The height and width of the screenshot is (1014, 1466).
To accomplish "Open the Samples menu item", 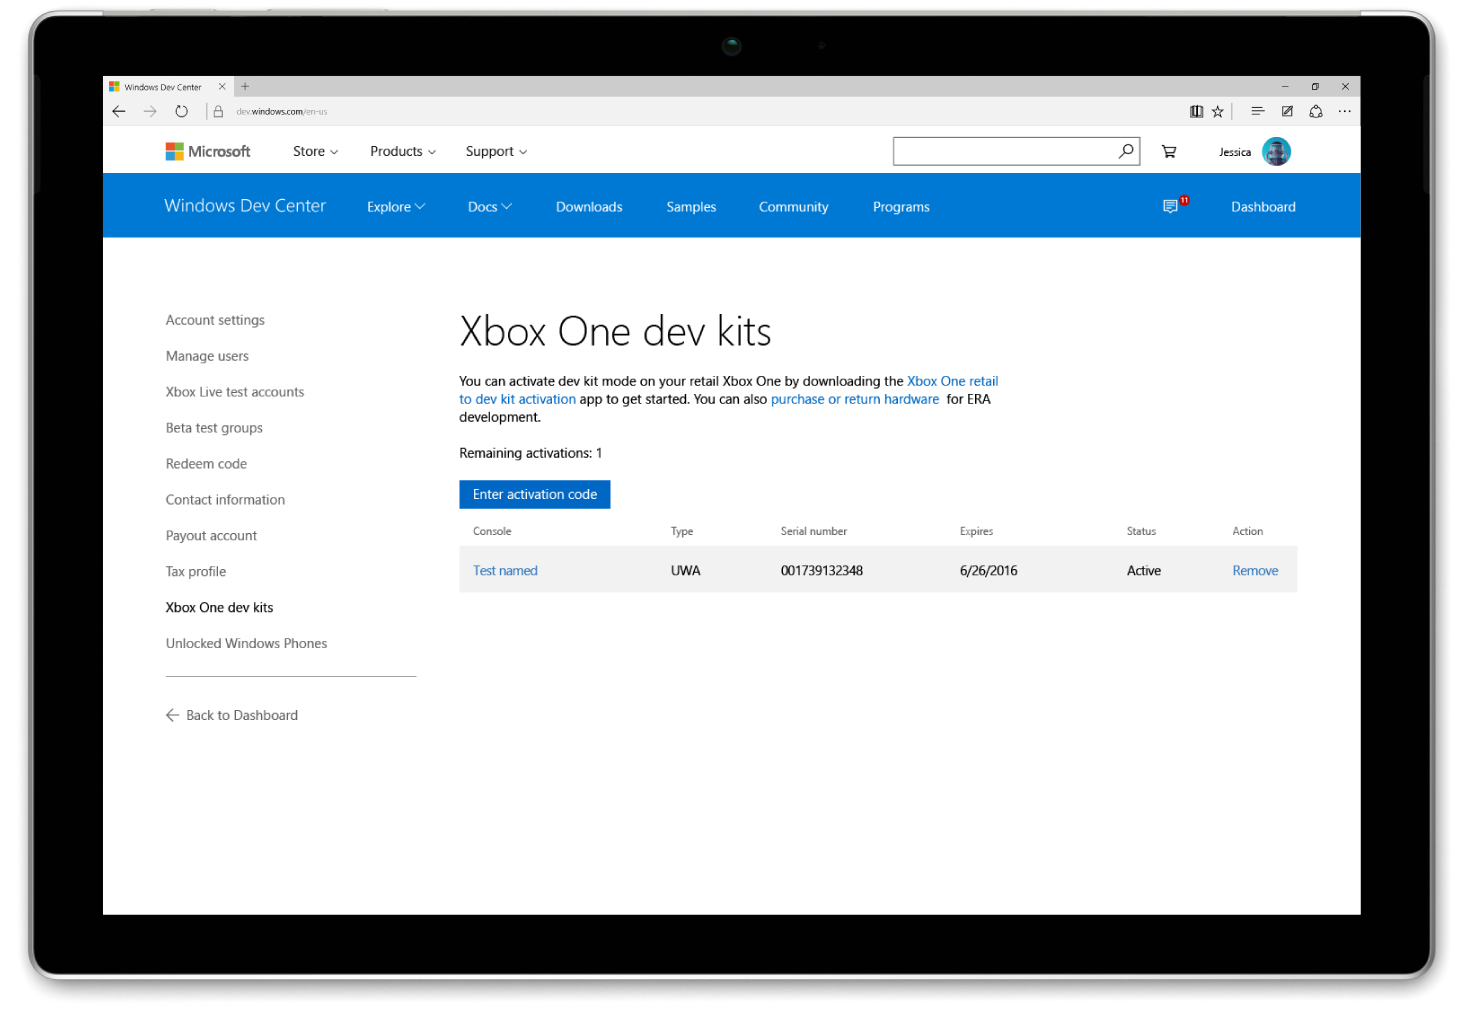I will click(x=691, y=206).
